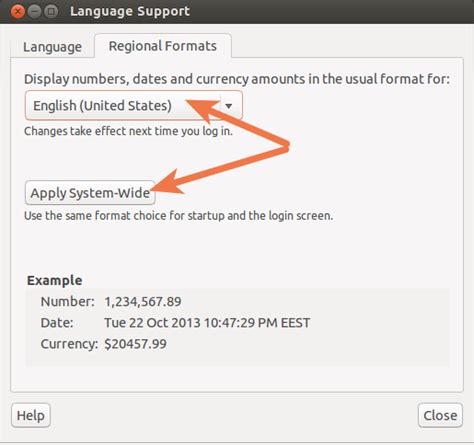The height and width of the screenshot is (445, 474).
Task: Click the Apply System-Wide button
Action: pyautogui.click(x=90, y=193)
